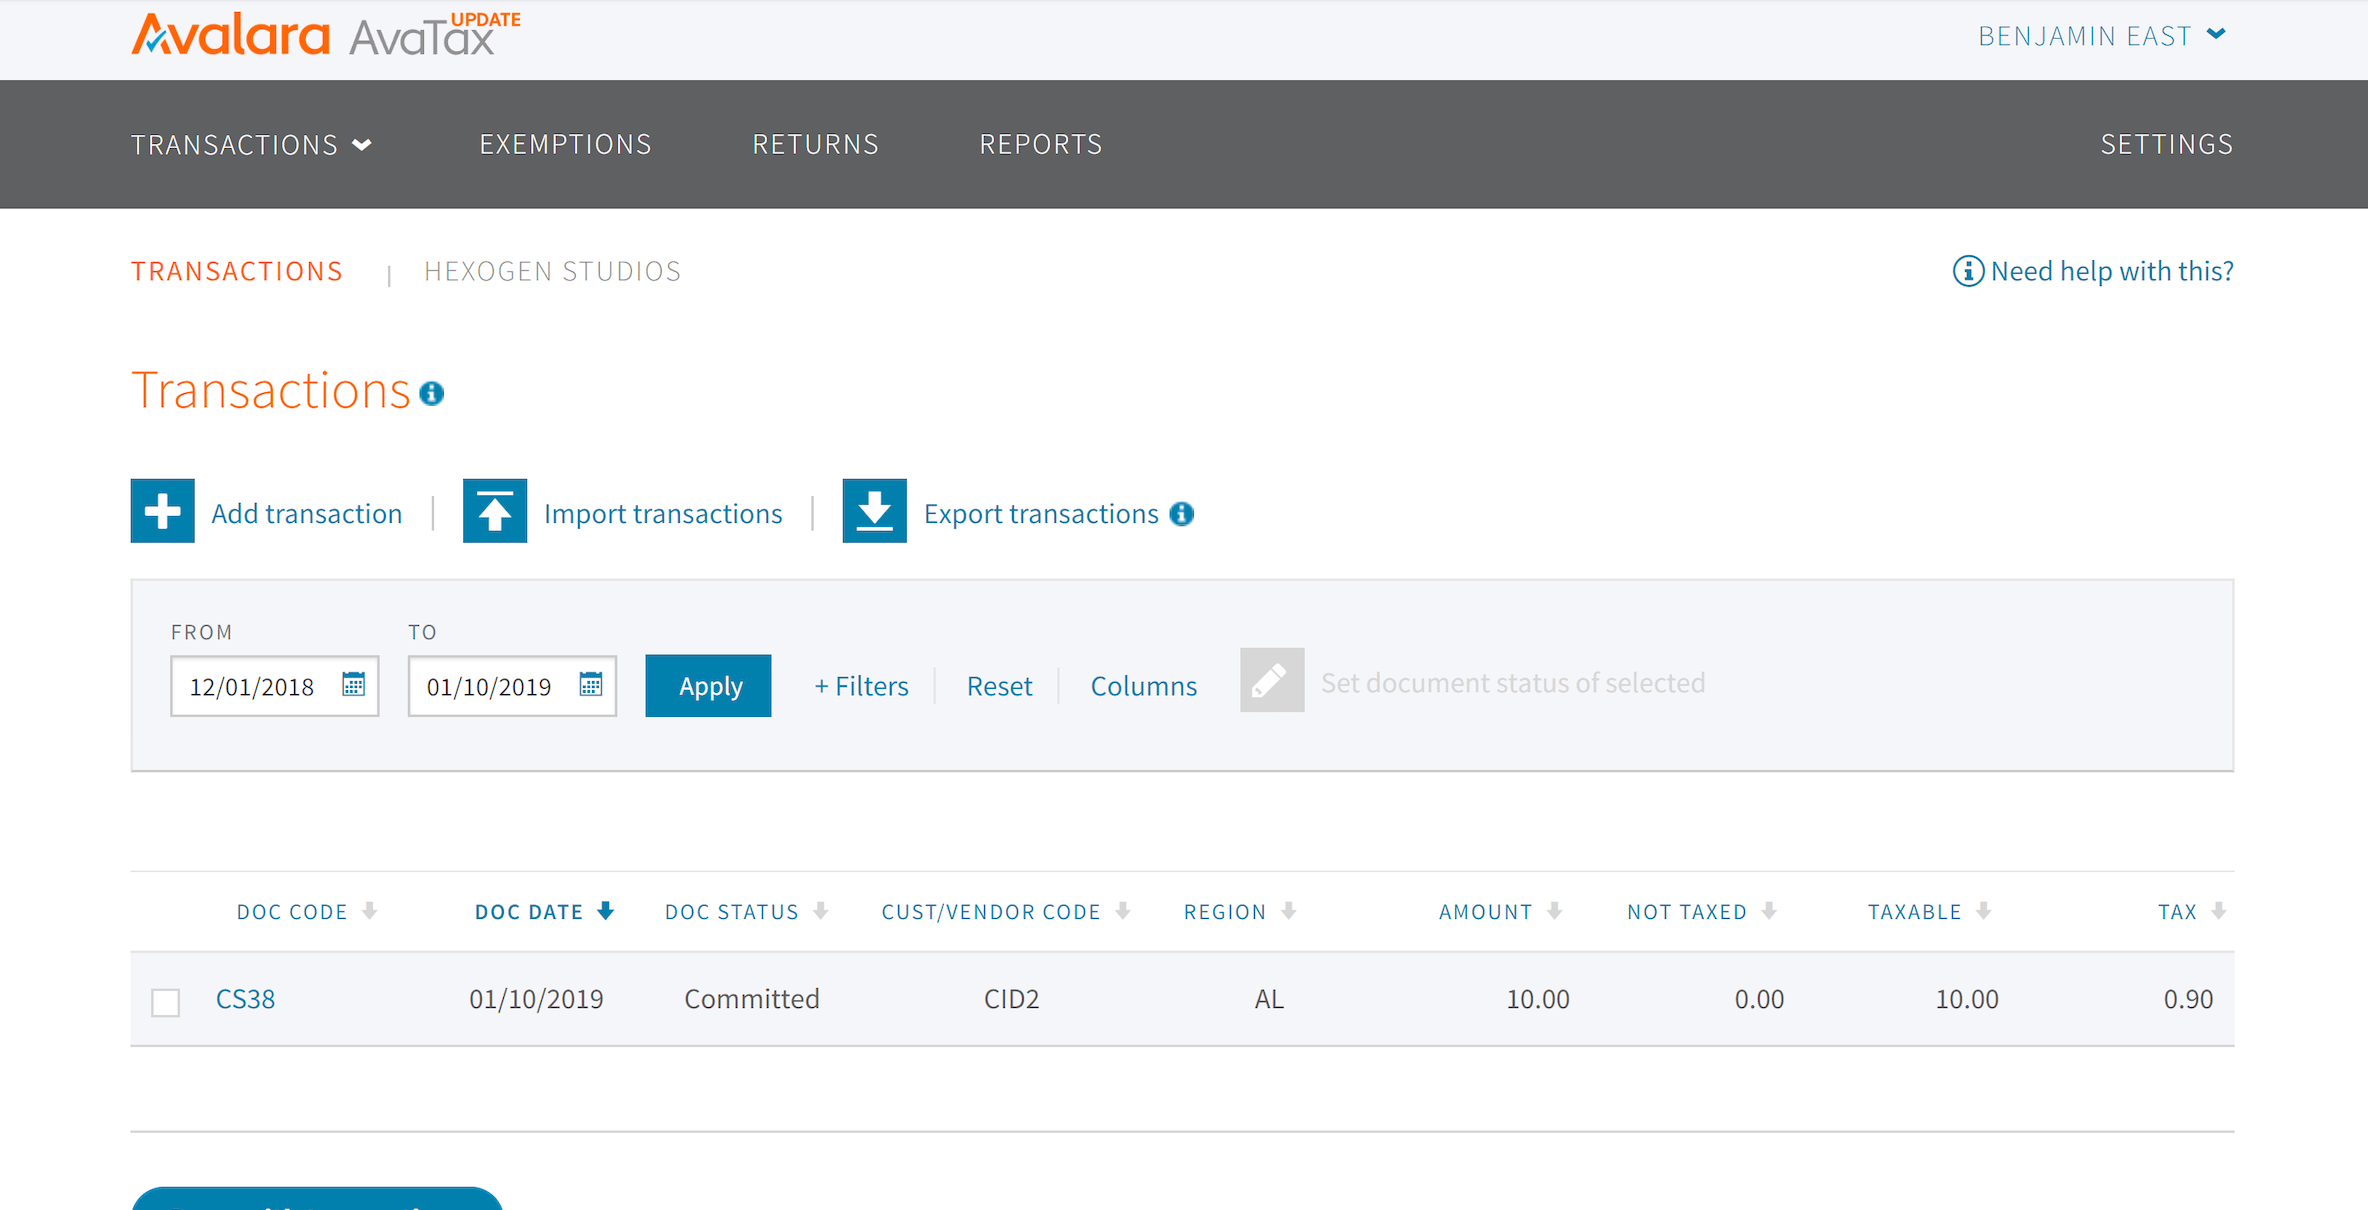2368x1210 pixels.
Task: Click the Apply button
Action: (x=708, y=685)
